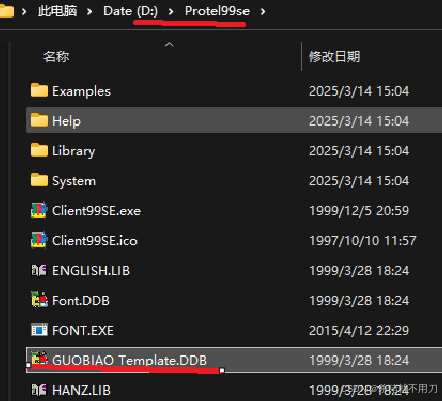
Task: Sort files by 名称 column header
Action: (x=56, y=56)
